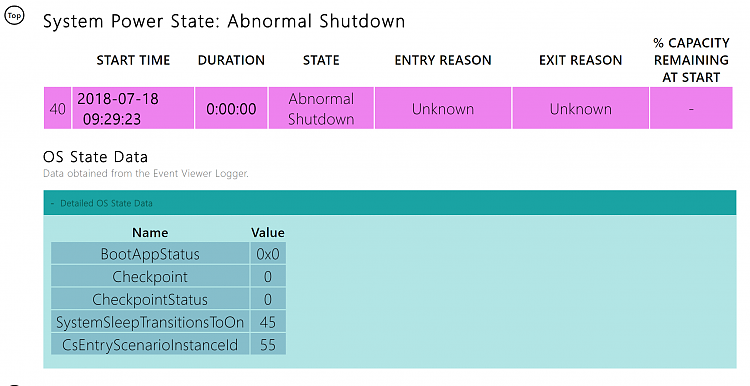750x386 pixels.
Task: Click the STATE column header
Action: (x=321, y=60)
